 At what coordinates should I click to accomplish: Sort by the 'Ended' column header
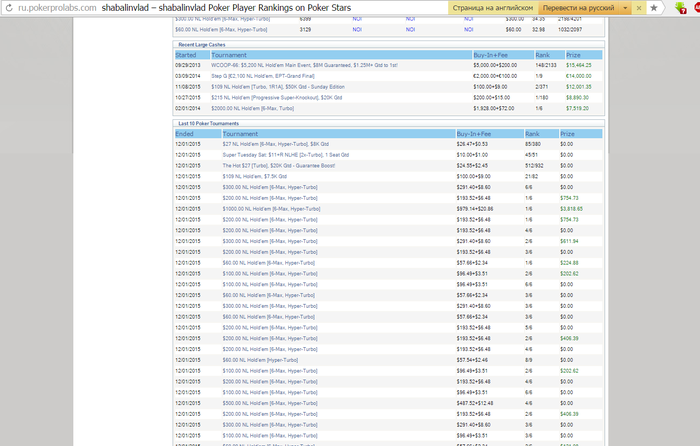tap(185, 133)
